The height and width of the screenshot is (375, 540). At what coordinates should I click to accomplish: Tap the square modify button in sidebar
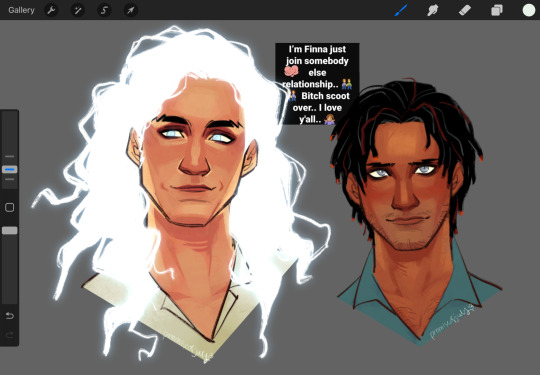tap(10, 207)
